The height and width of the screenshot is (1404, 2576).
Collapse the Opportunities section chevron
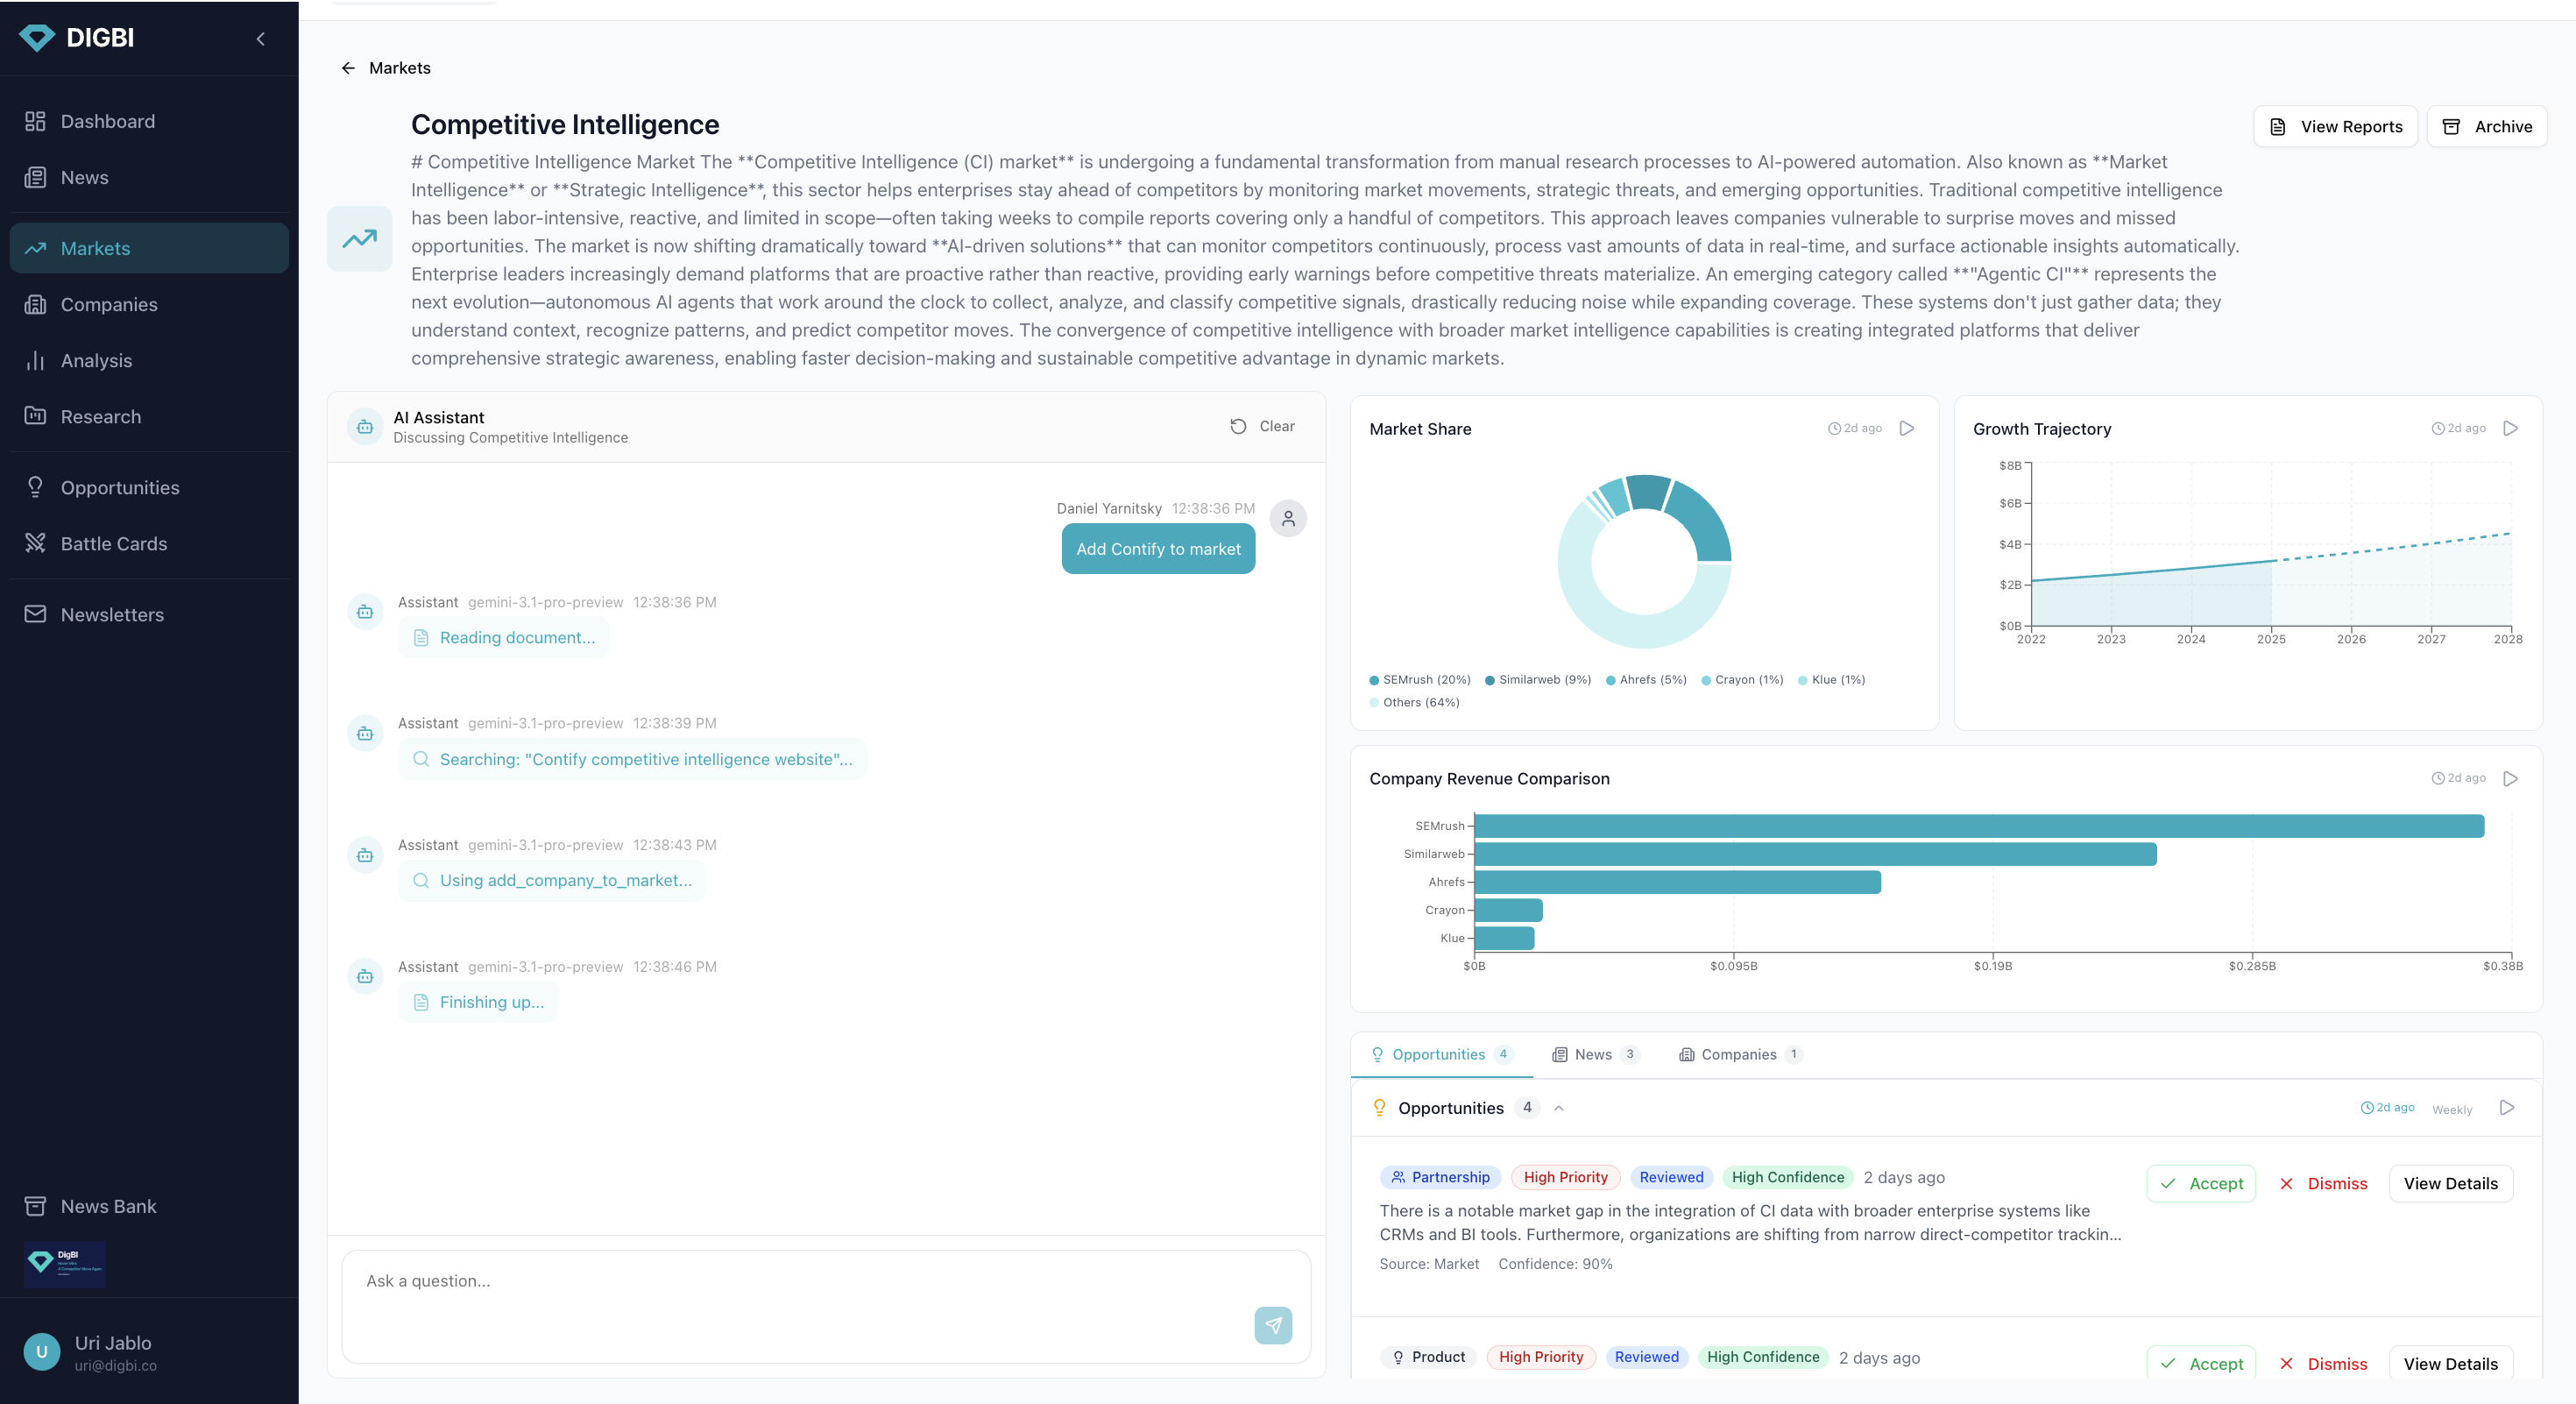pyautogui.click(x=1559, y=1108)
